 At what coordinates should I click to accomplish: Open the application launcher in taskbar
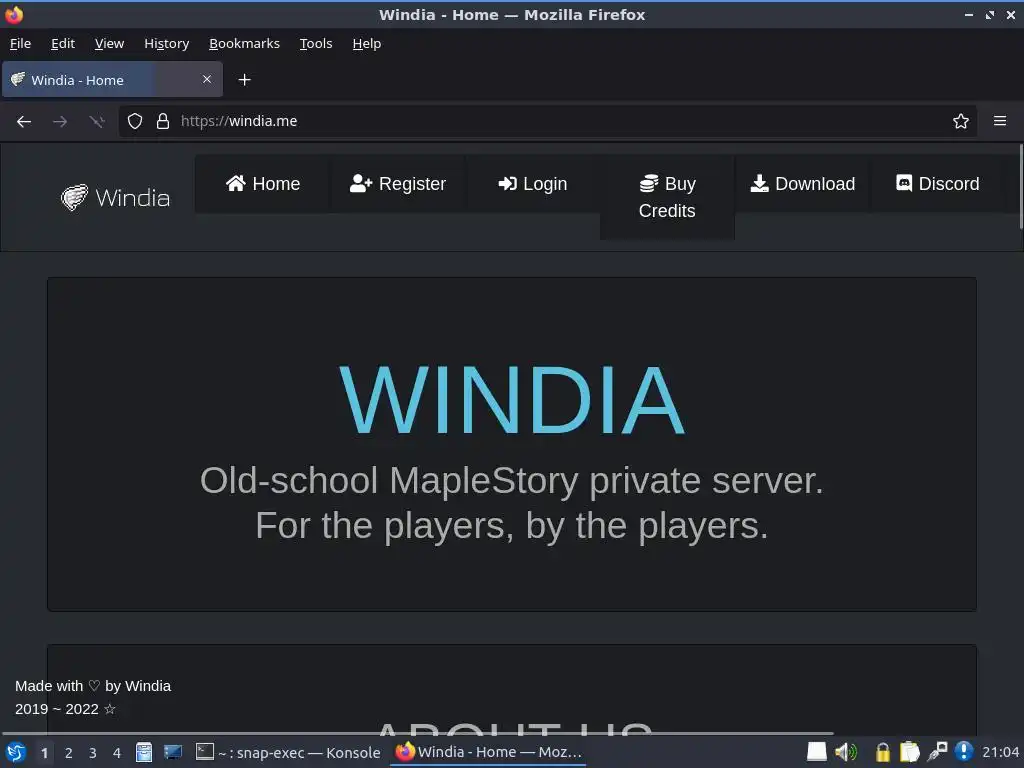(x=16, y=752)
